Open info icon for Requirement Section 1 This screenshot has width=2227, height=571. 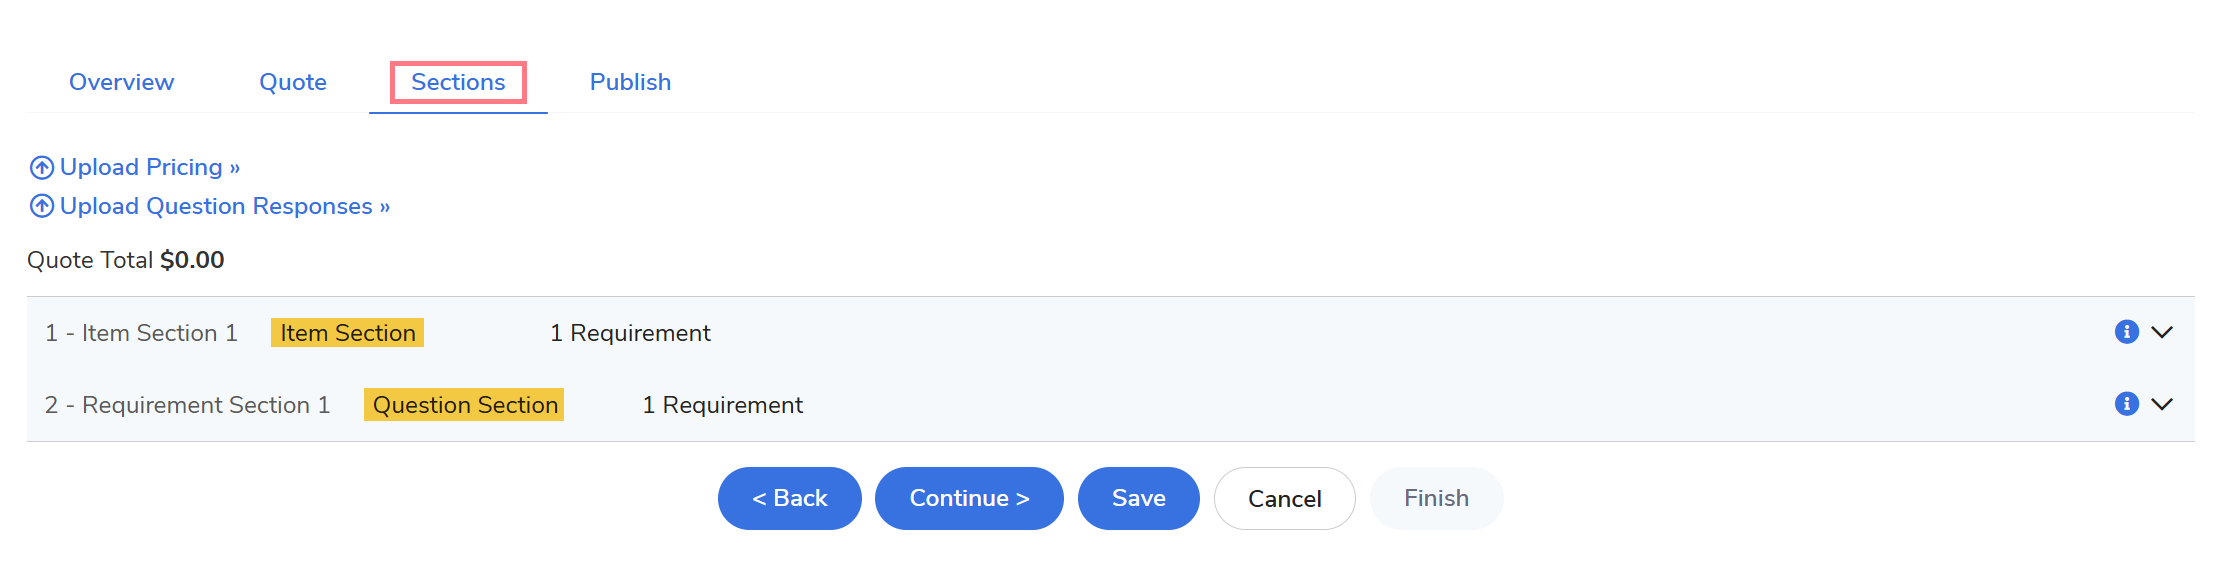2126,404
